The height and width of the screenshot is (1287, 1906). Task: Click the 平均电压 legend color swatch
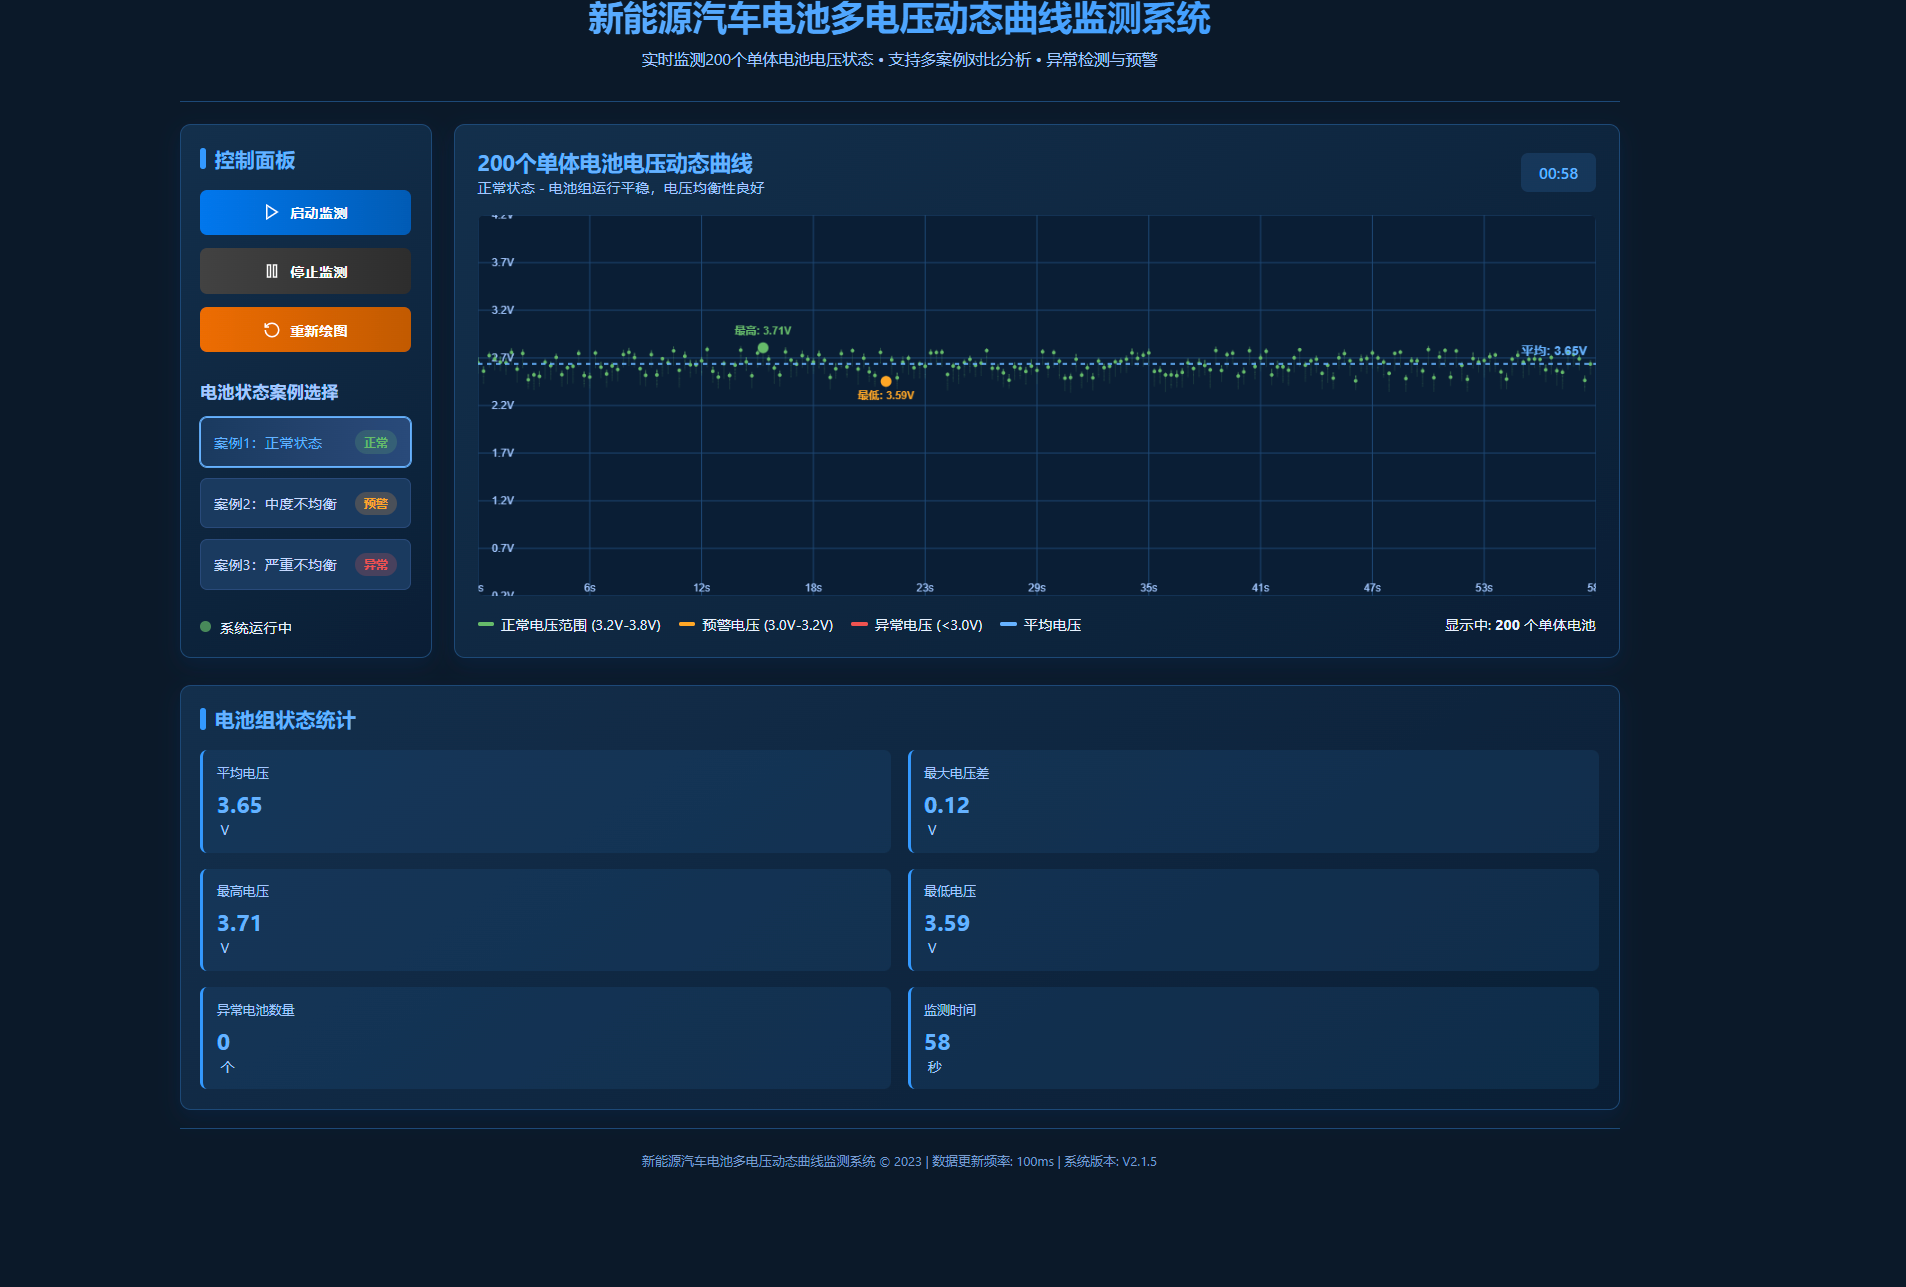click(x=1008, y=625)
